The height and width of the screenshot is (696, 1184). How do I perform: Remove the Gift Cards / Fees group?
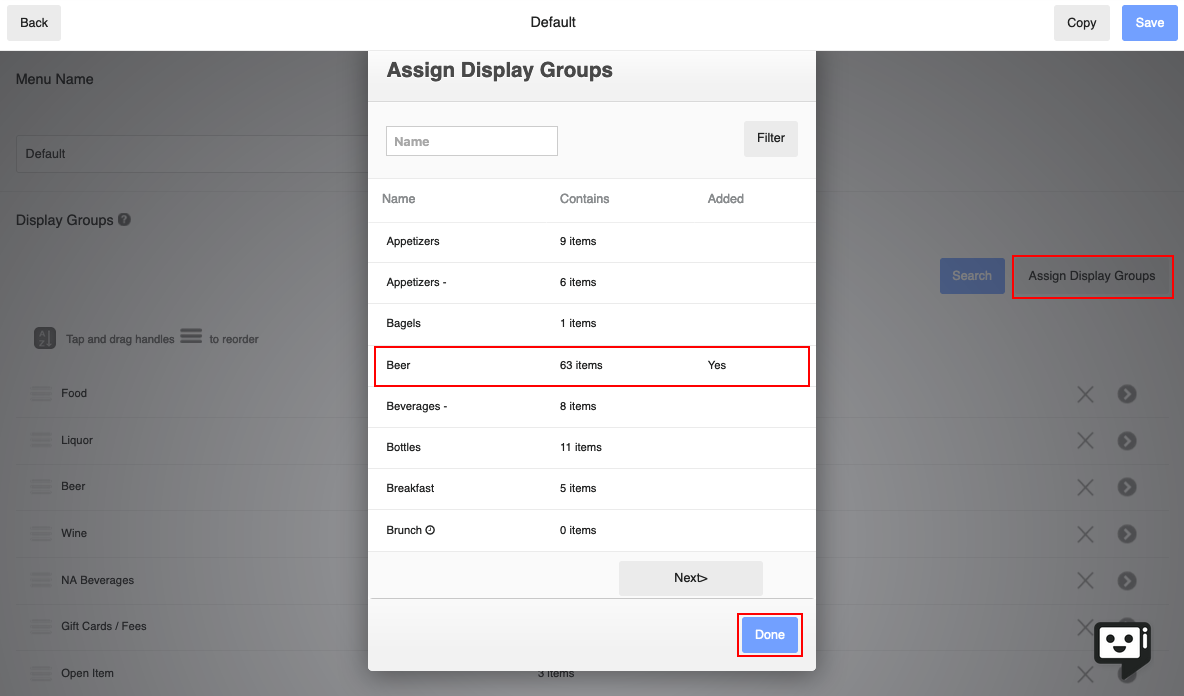[x=1085, y=626]
